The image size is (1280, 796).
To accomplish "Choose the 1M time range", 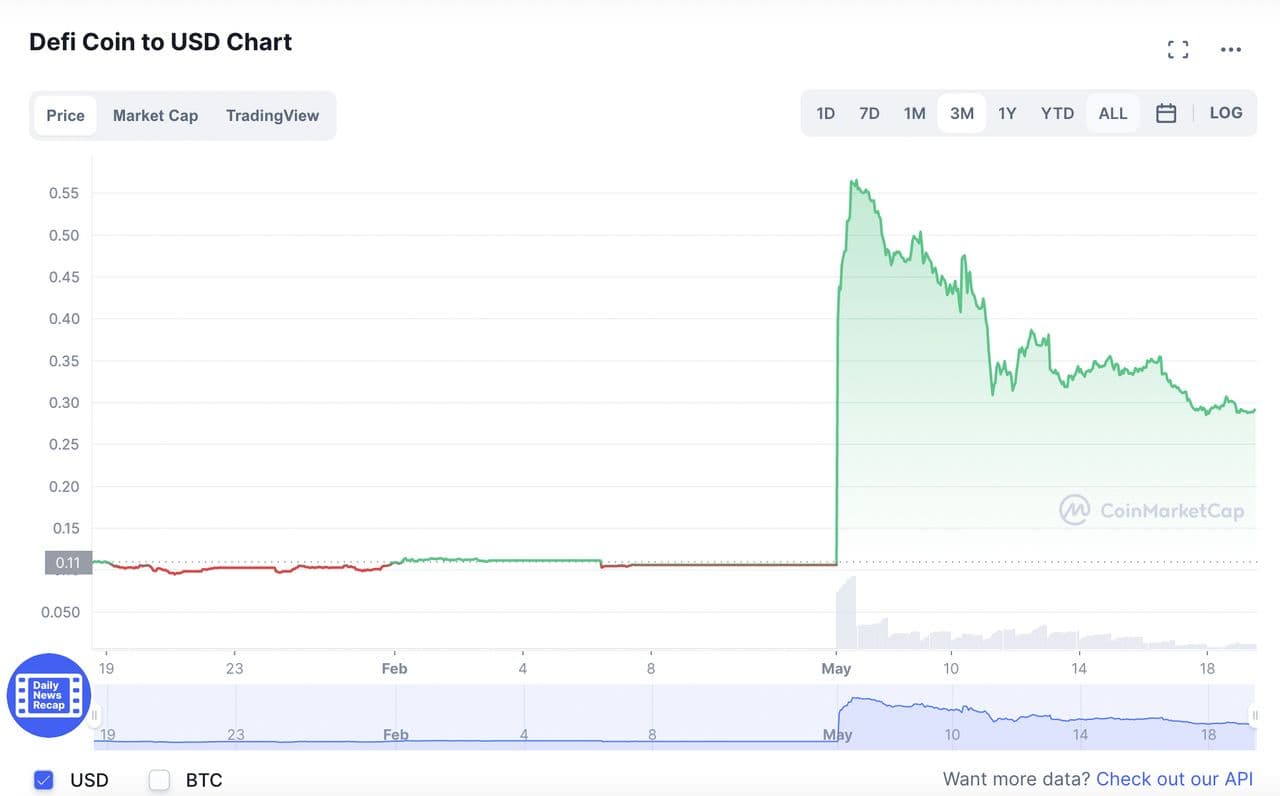I will (x=914, y=114).
